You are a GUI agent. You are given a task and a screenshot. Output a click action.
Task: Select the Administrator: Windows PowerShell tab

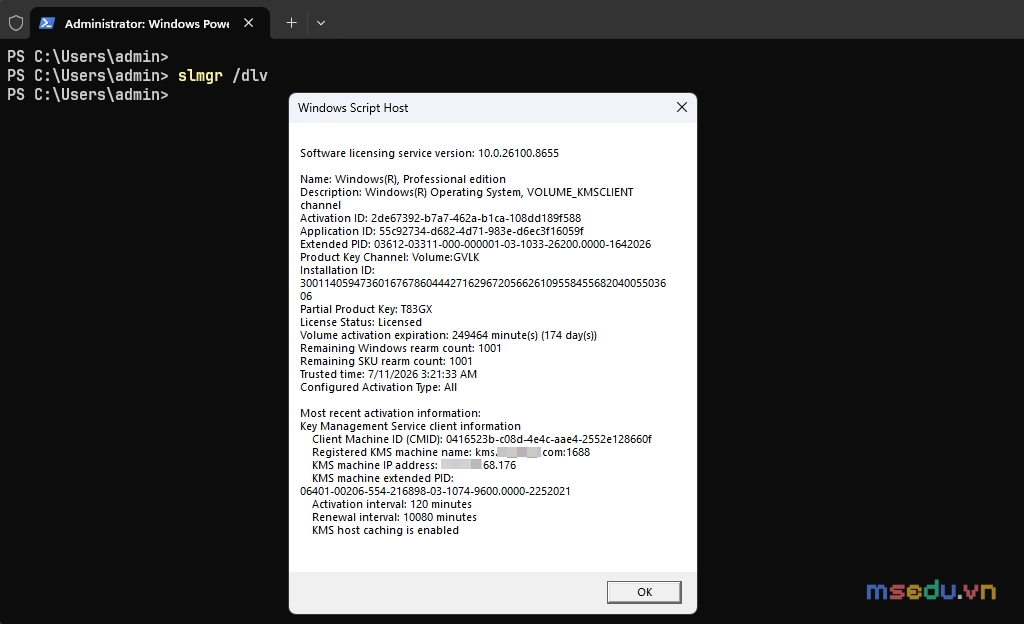point(150,23)
